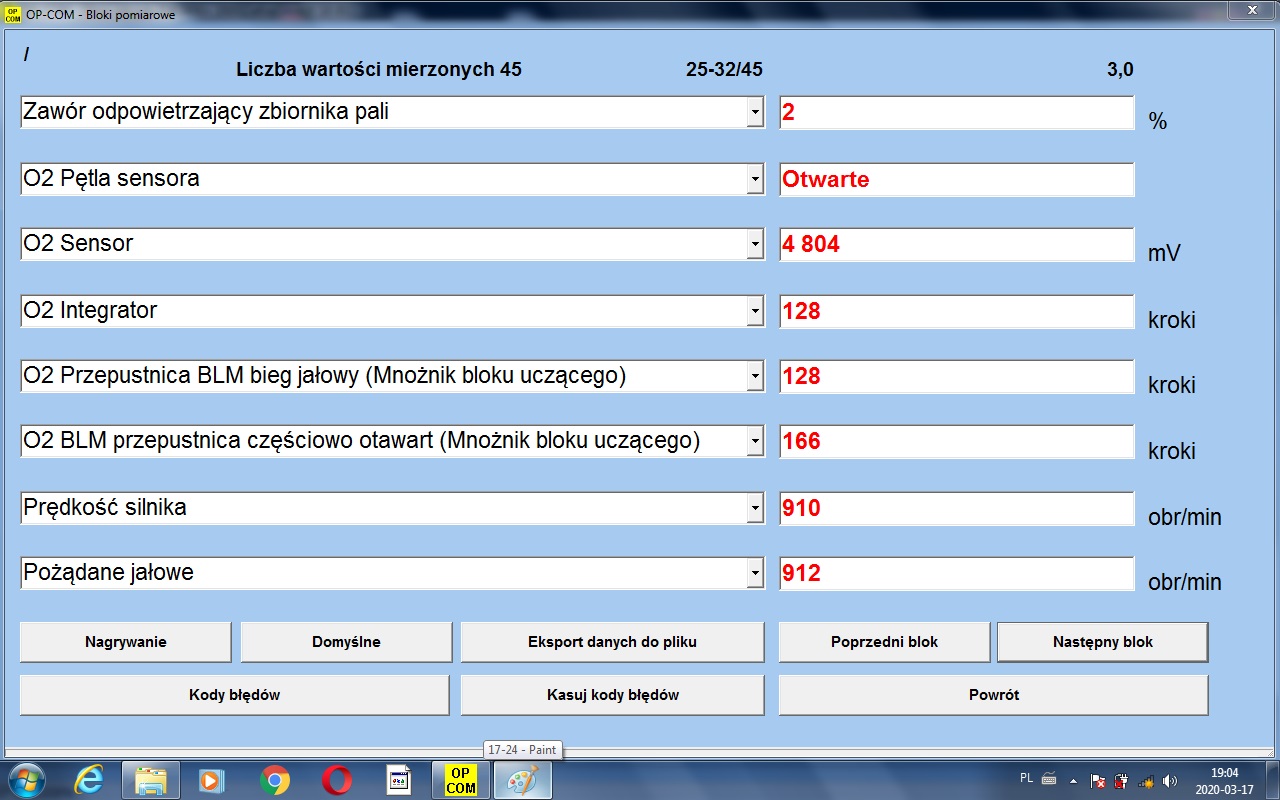Launch Internet Explorer from the taskbar
This screenshot has height=800, width=1280.
tap(89, 780)
